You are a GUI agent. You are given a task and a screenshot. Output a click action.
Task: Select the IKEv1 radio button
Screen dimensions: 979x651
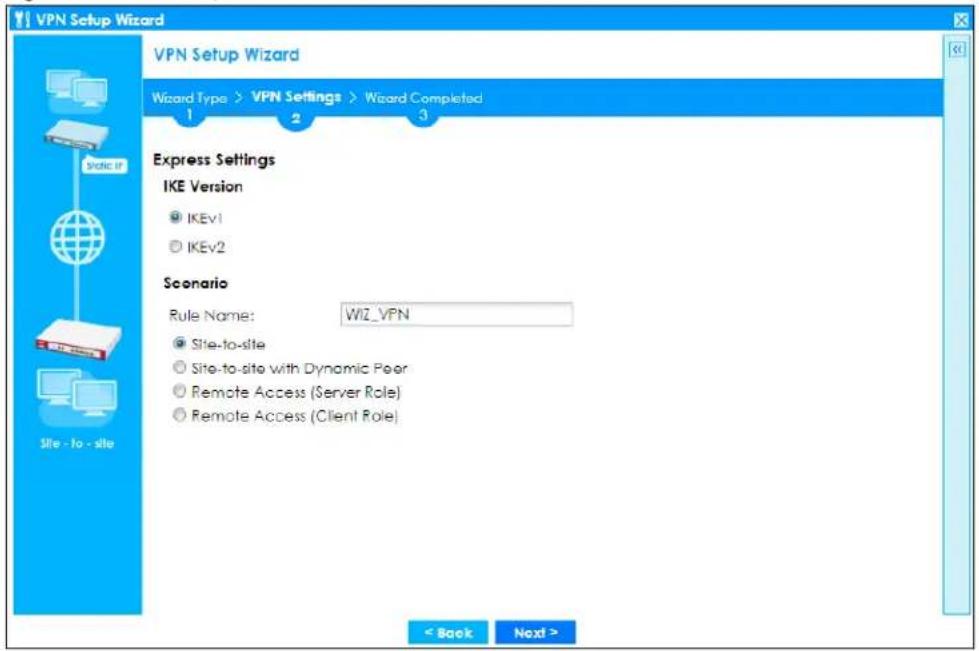175,217
